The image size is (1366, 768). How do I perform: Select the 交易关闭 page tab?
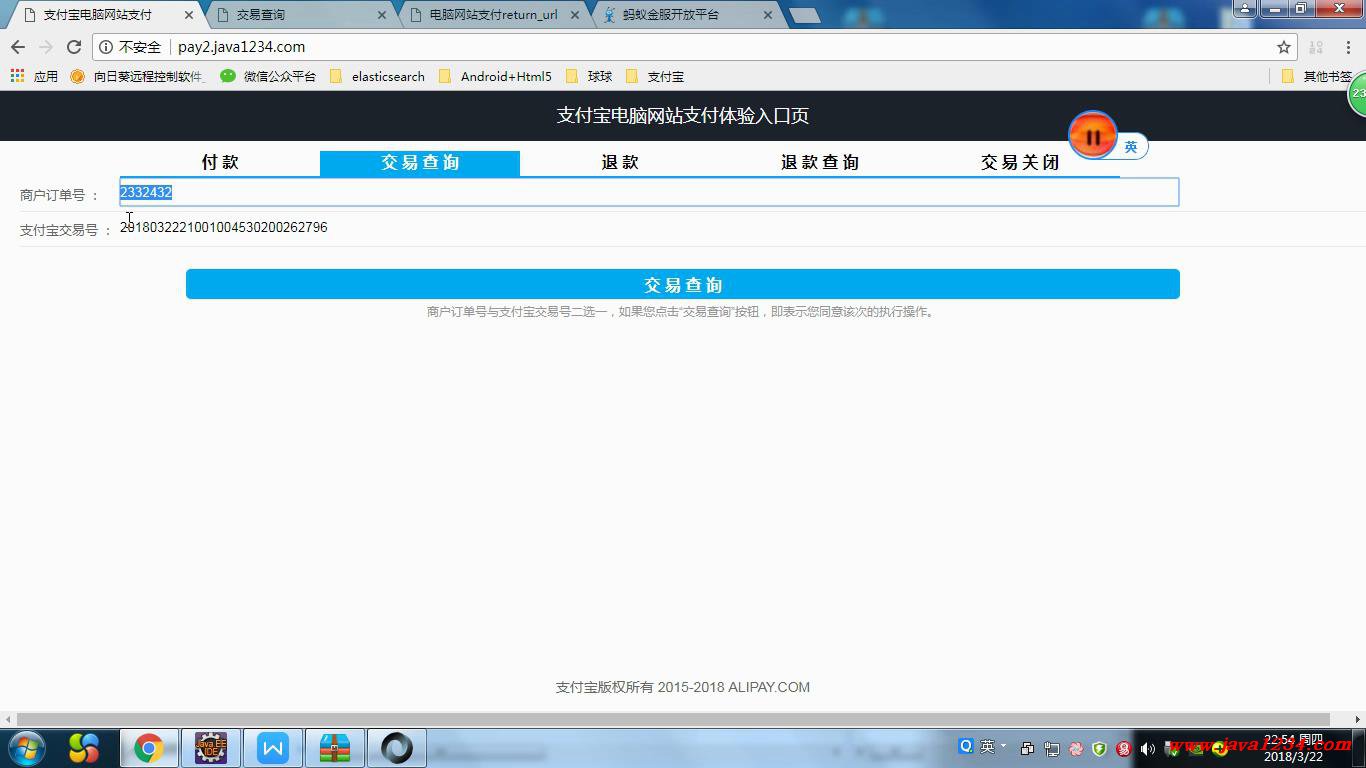coord(1020,162)
